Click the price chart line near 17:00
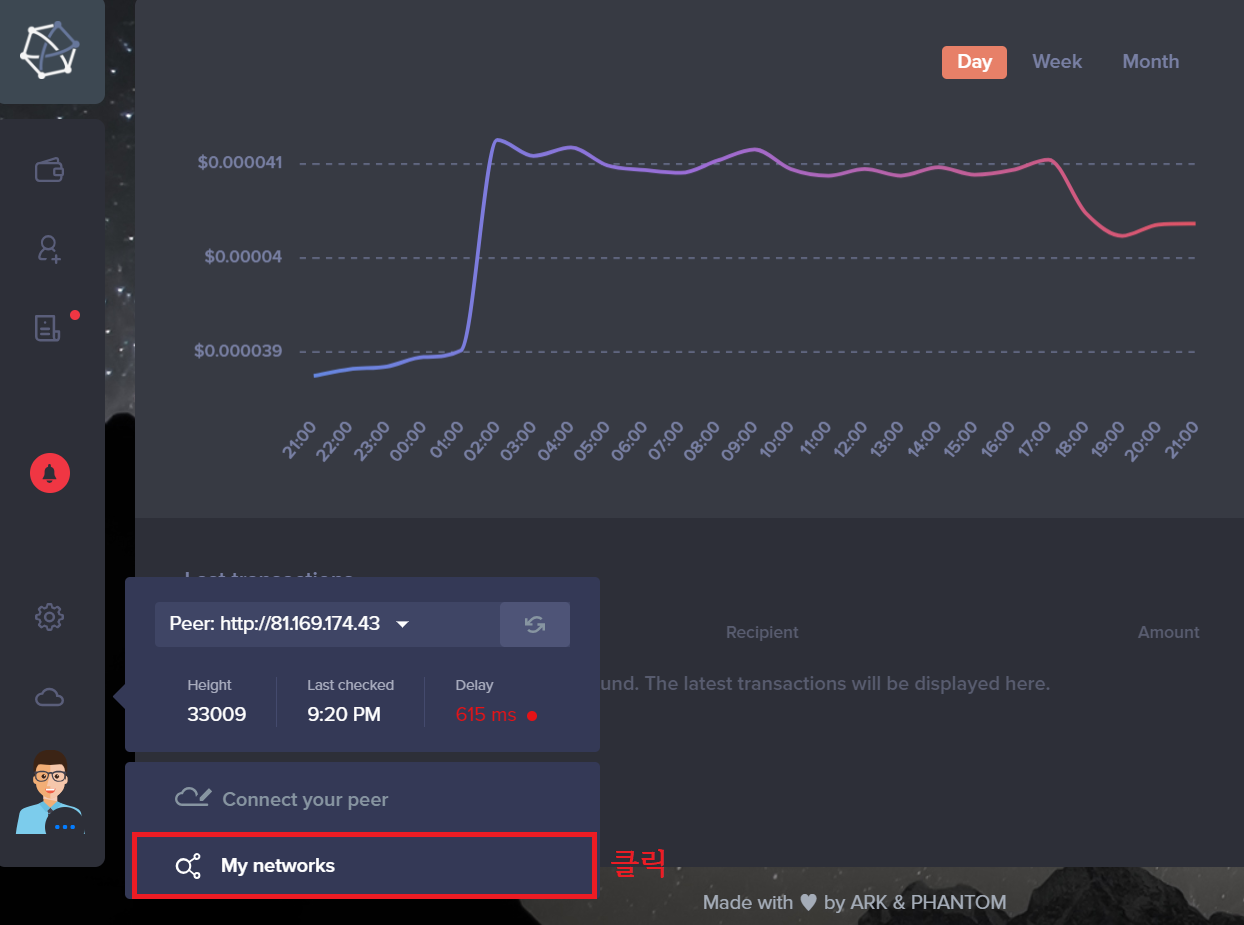 [x=1046, y=159]
